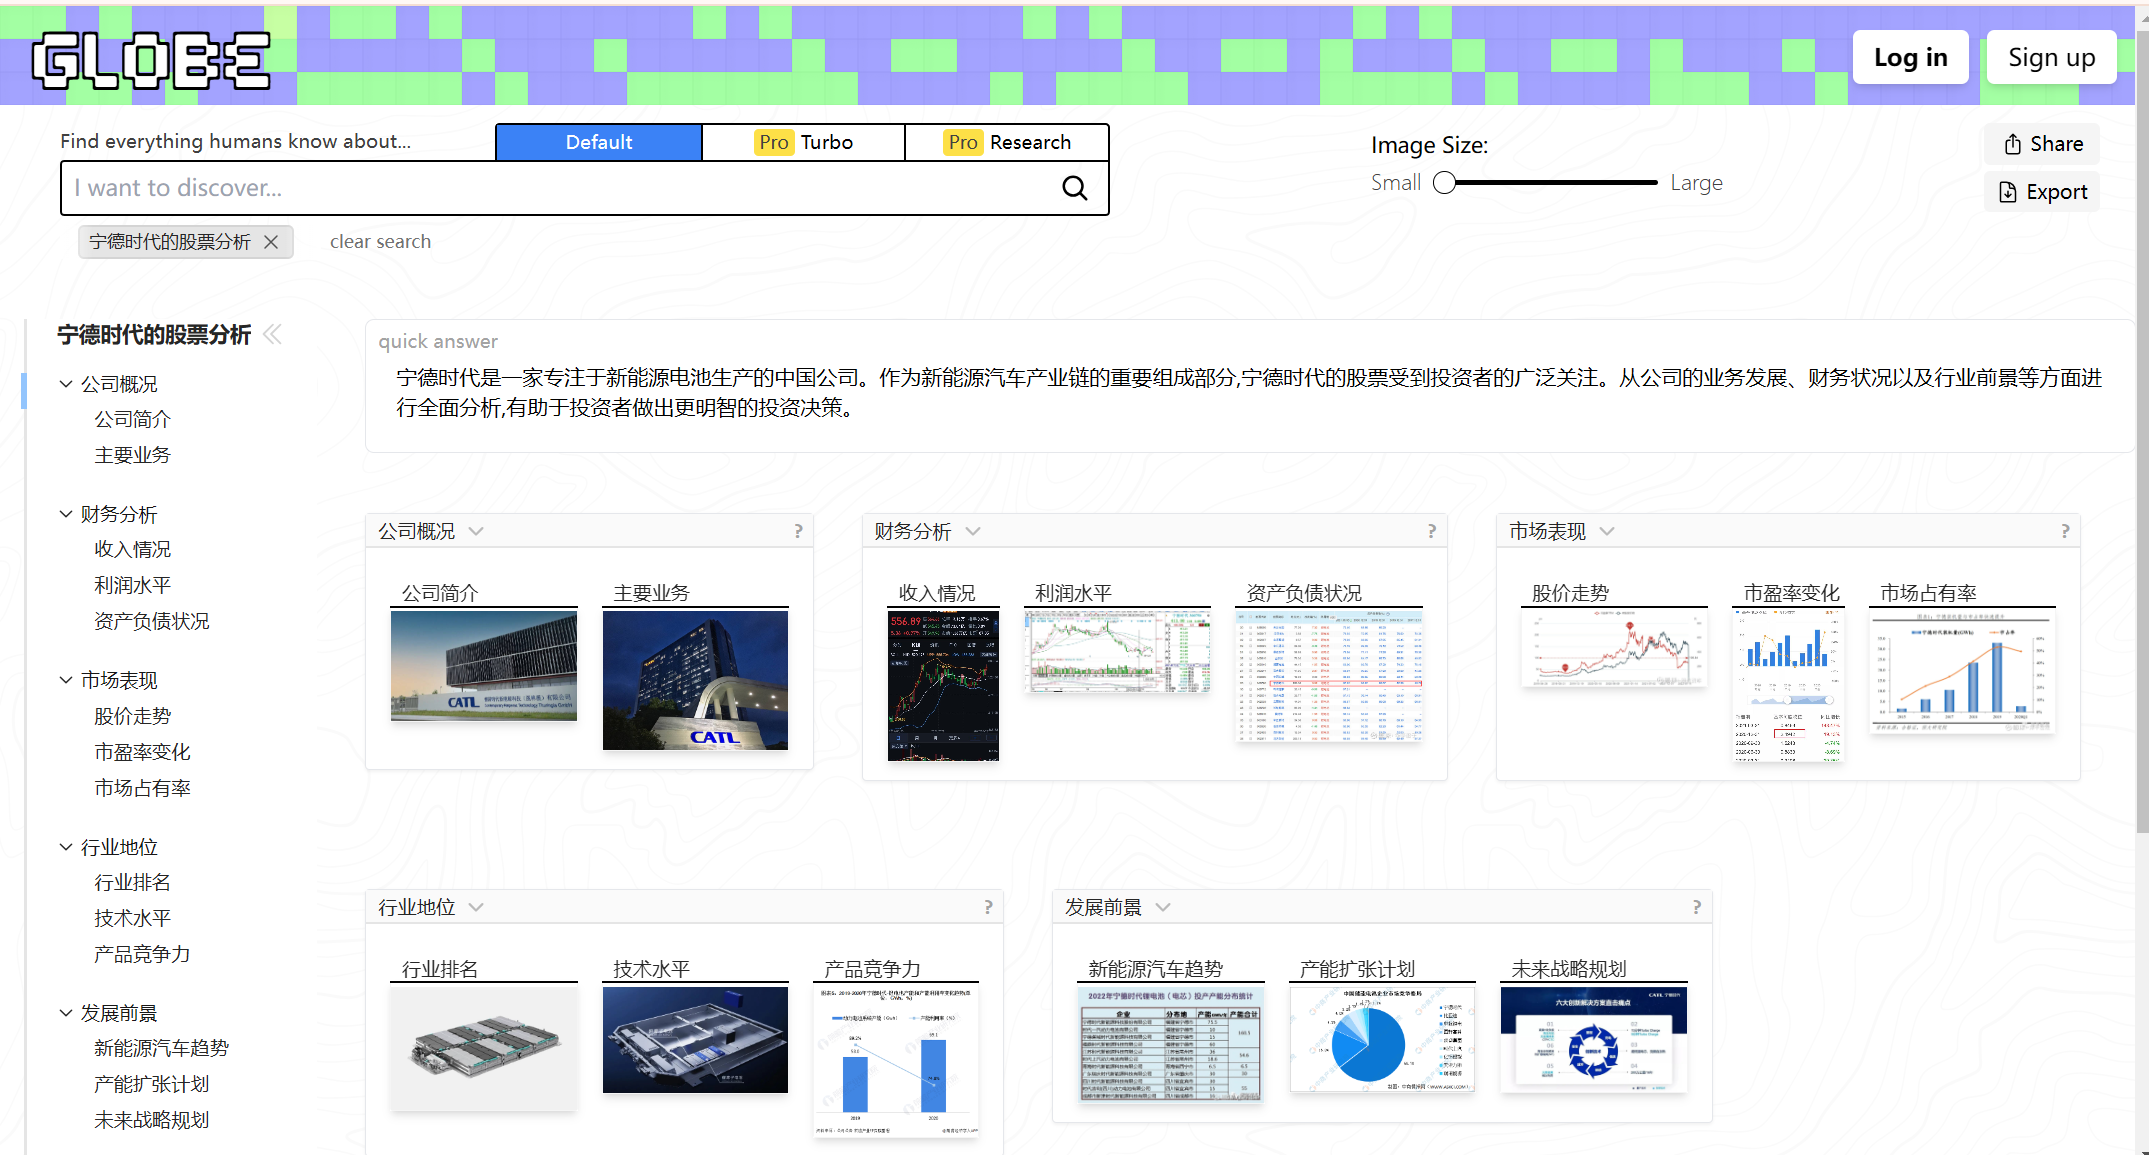Click help question mark on 发展前景 card
The width and height of the screenshot is (2149, 1155).
pyautogui.click(x=1696, y=907)
